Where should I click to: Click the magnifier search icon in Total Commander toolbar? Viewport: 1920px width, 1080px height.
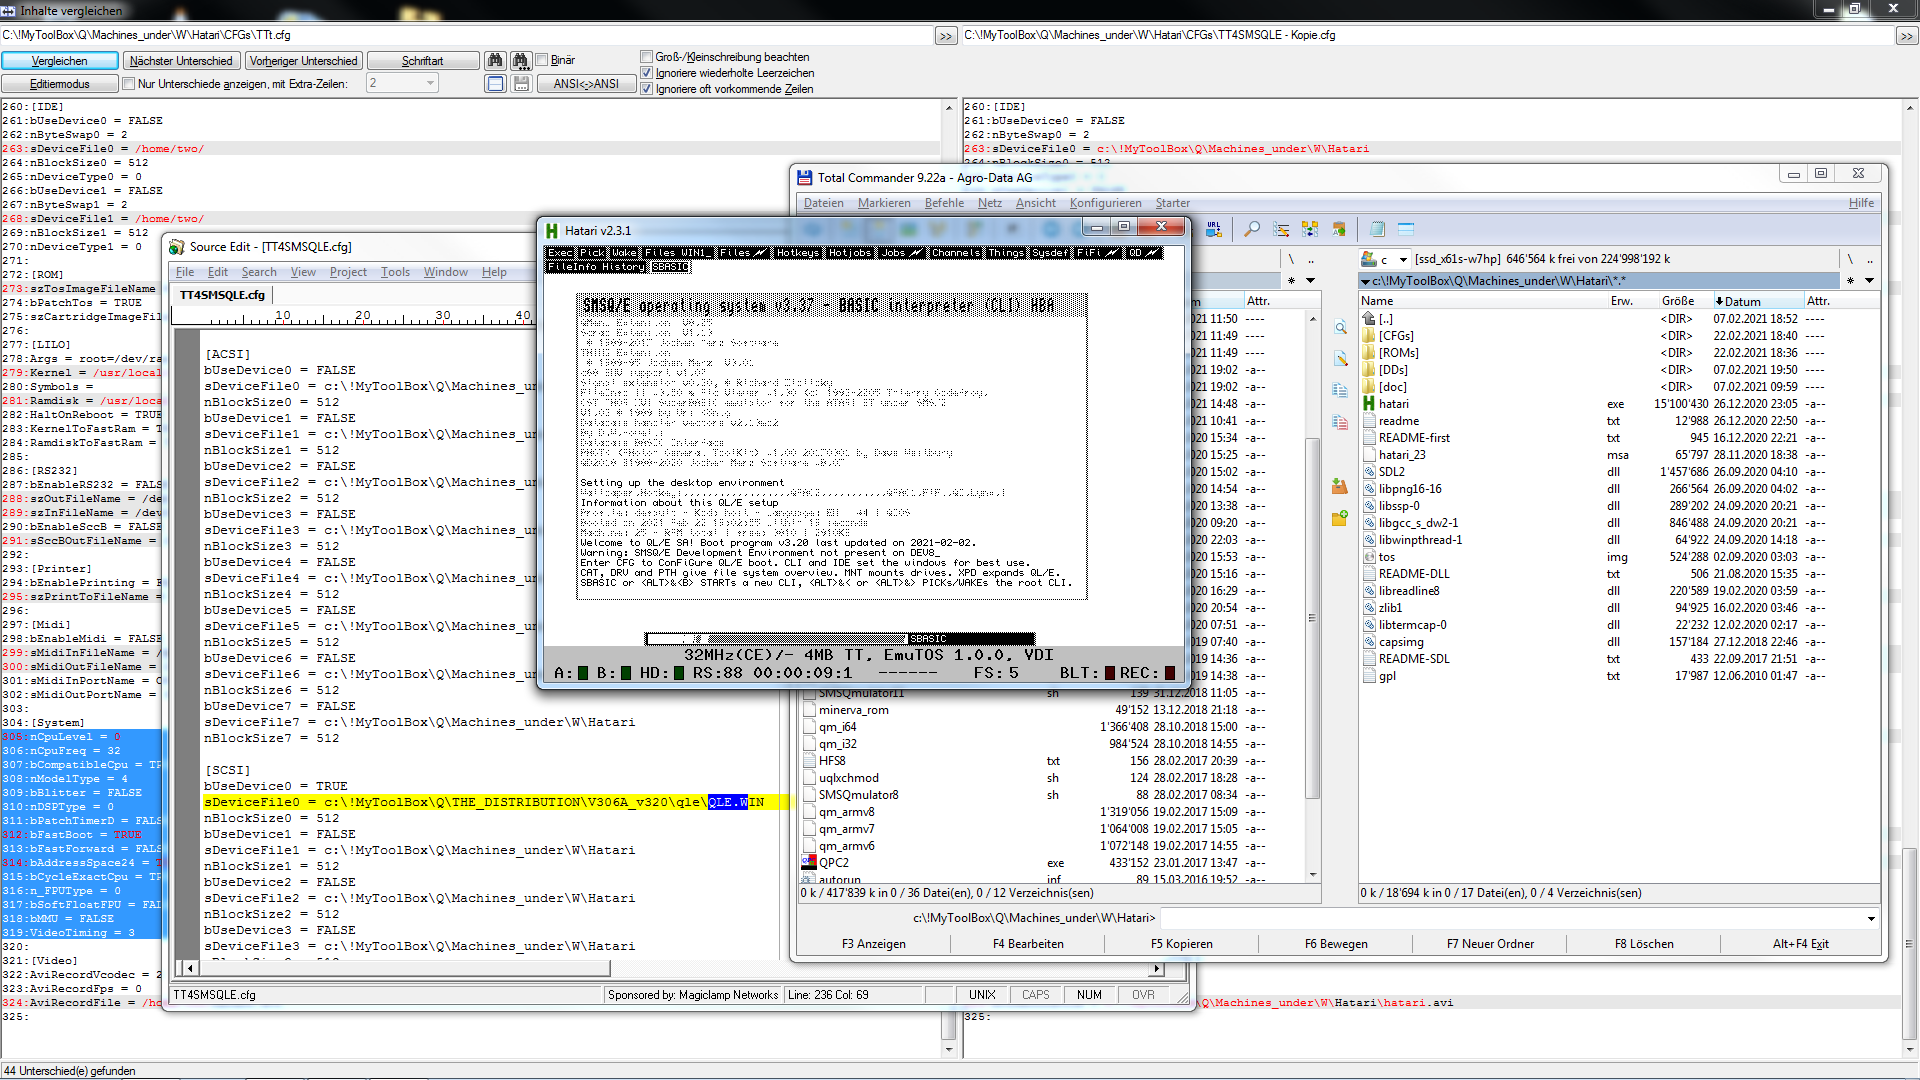(1252, 229)
